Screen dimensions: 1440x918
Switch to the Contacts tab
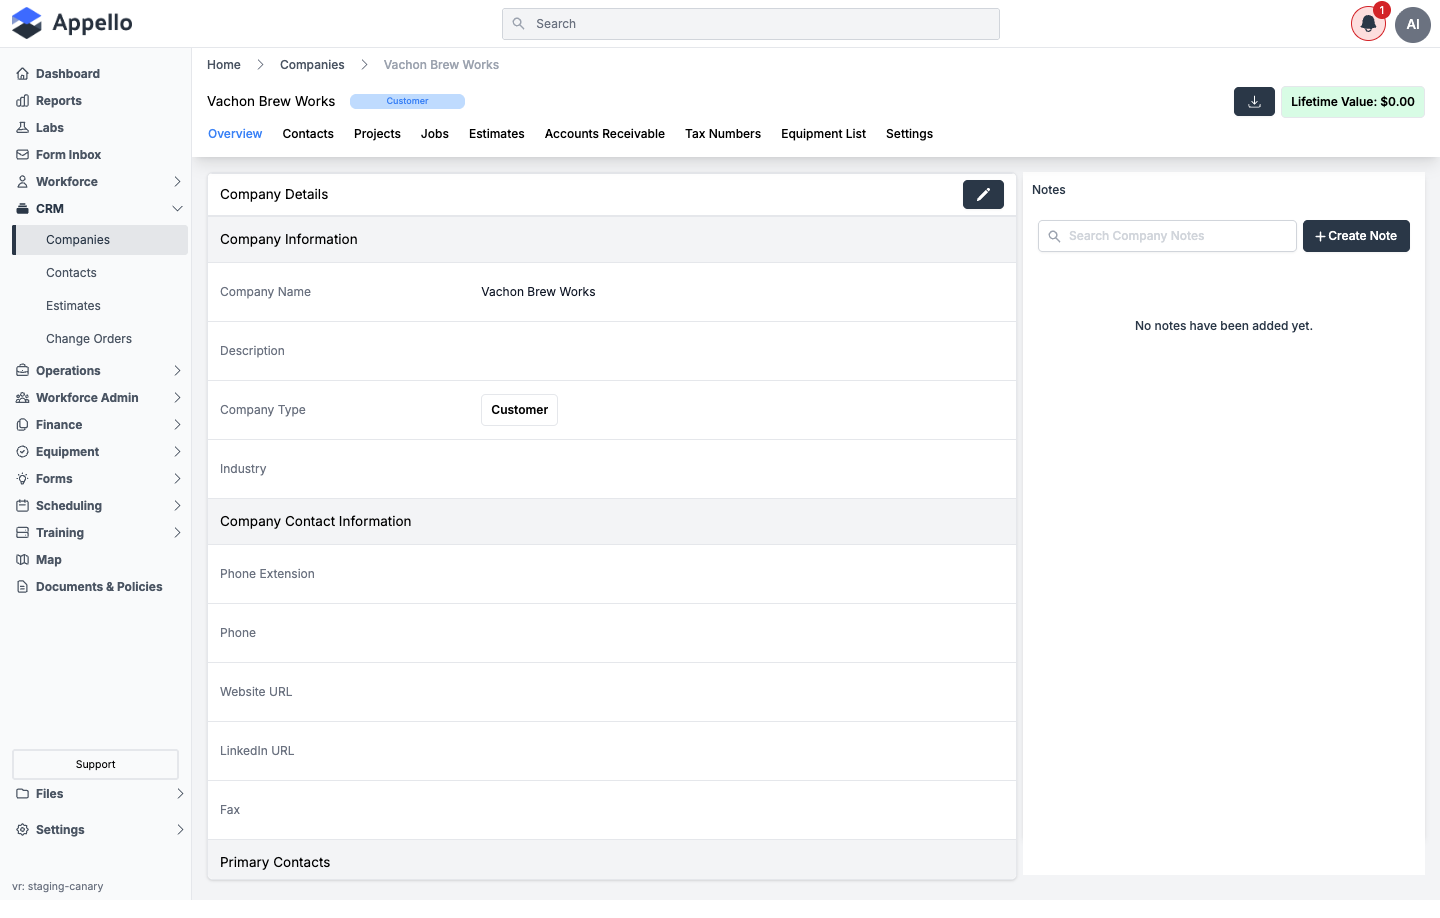coord(308,134)
